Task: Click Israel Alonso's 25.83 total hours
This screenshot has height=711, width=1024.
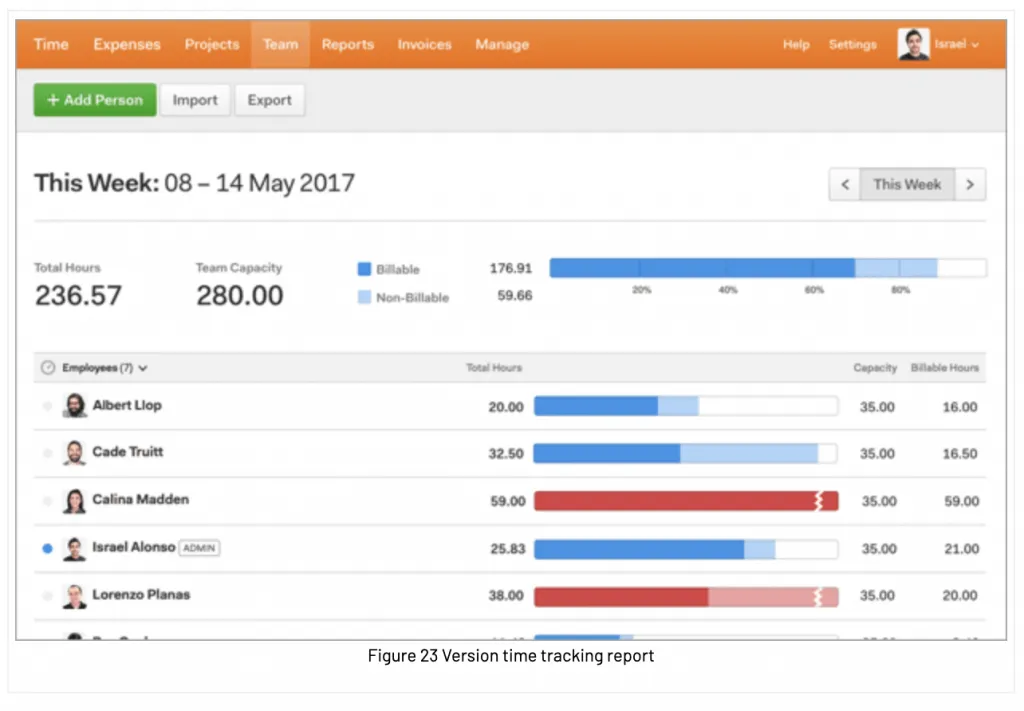Action: tap(507, 549)
